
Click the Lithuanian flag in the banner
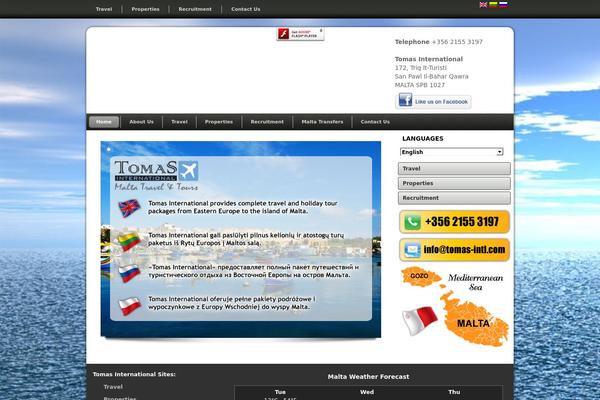[x=129, y=241]
